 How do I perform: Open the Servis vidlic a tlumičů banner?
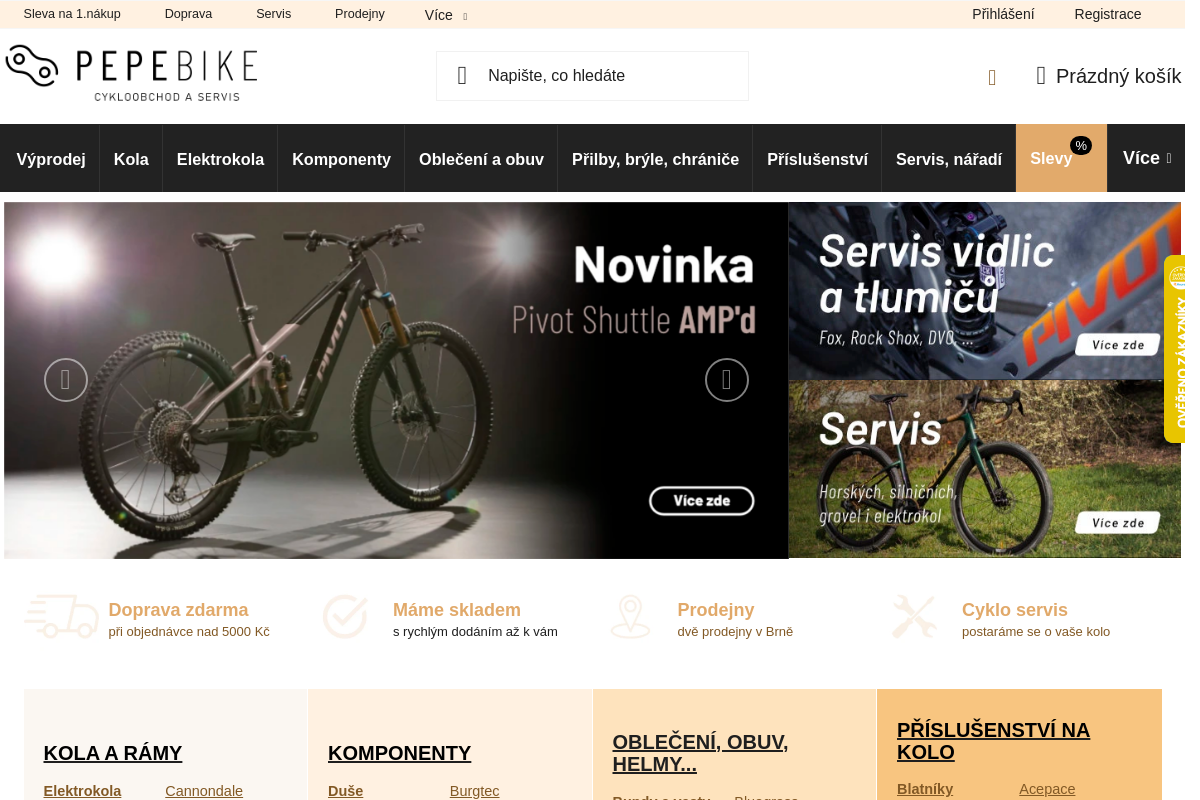pos(984,291)
